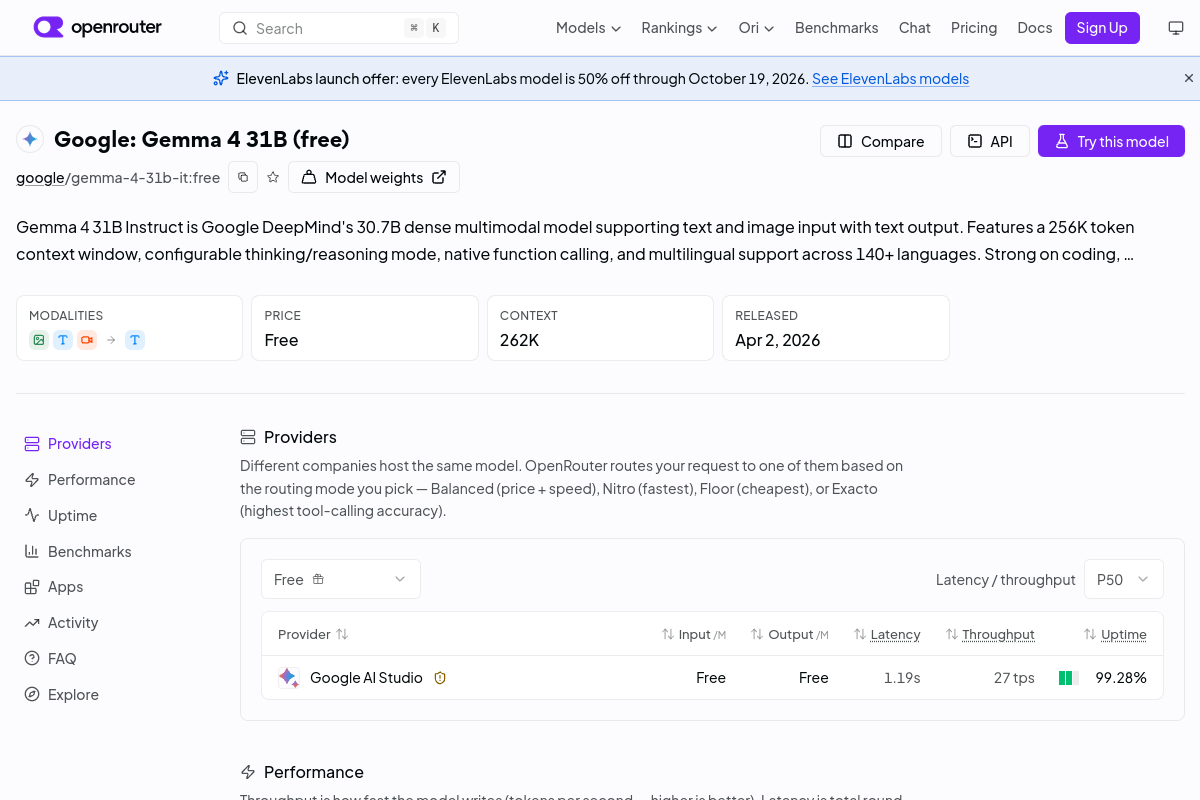Open the Docs page

pos(1034,28)
